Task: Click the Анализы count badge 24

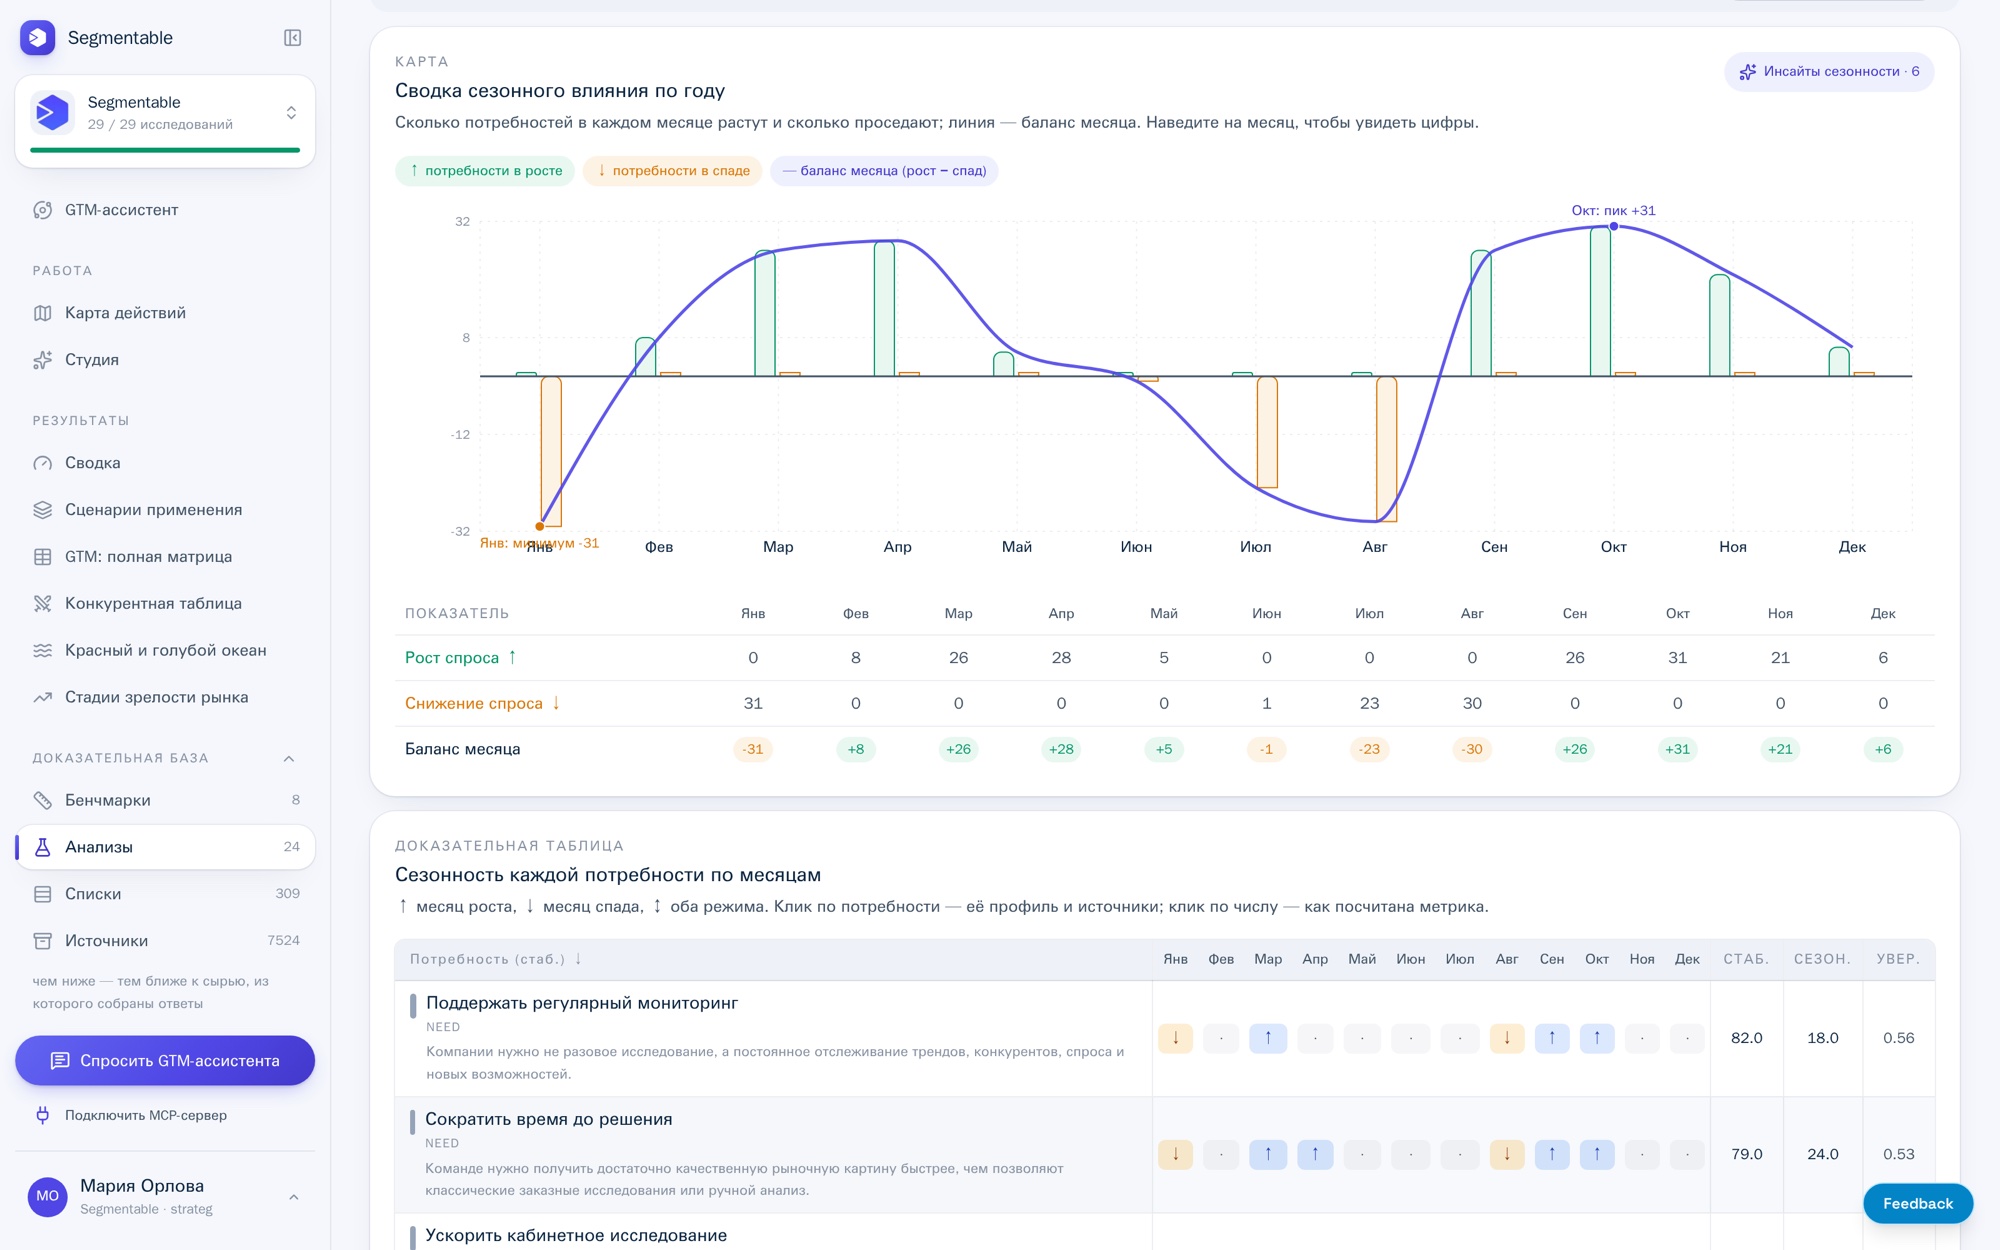Action: click(x=291, y=847)
